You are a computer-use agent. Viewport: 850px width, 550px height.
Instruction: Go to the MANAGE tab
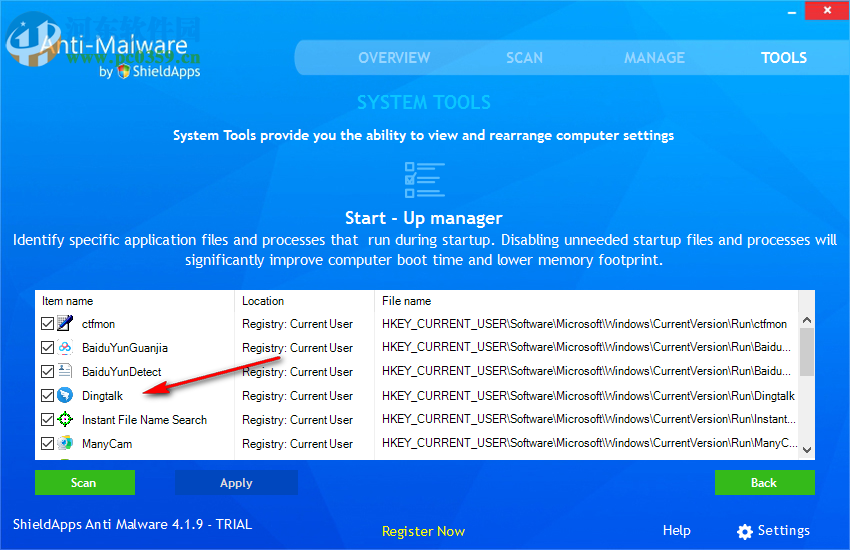[654, 57]
